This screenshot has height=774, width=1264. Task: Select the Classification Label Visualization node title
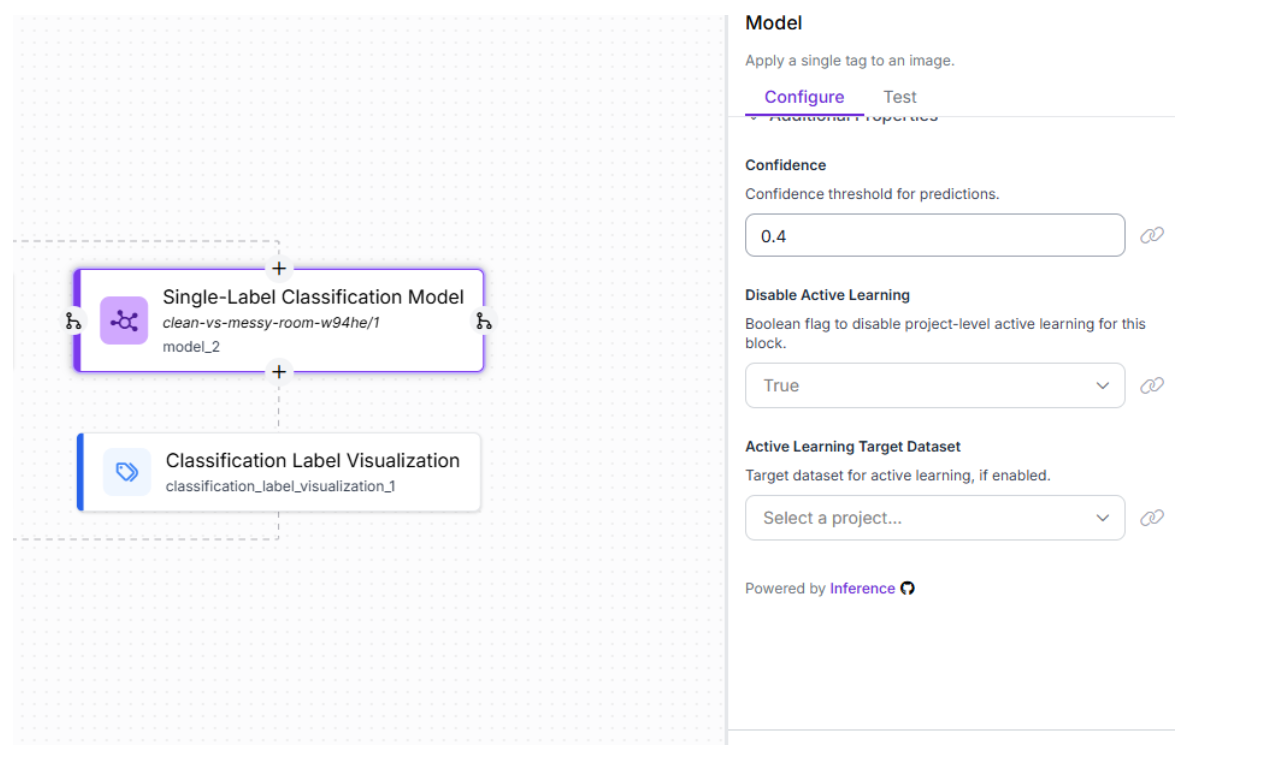click(313, 460)
